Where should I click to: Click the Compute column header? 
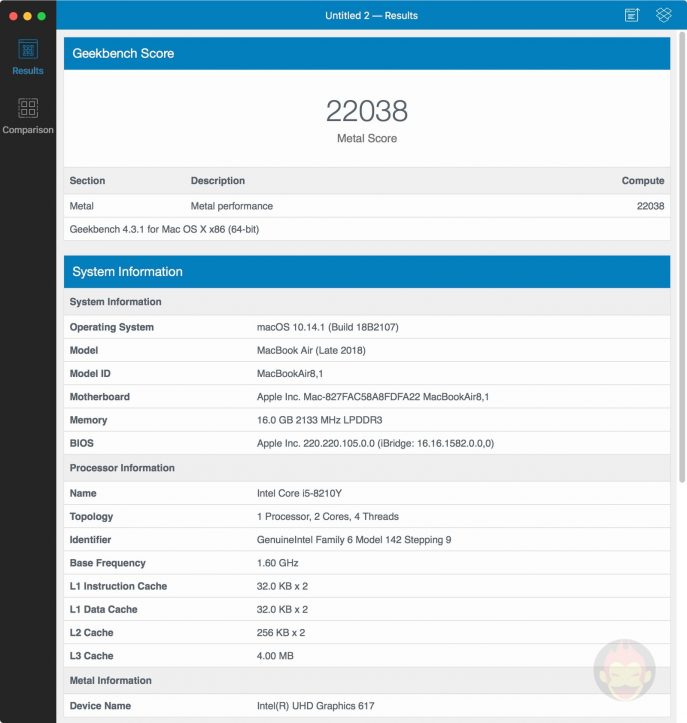coord(643,181)
